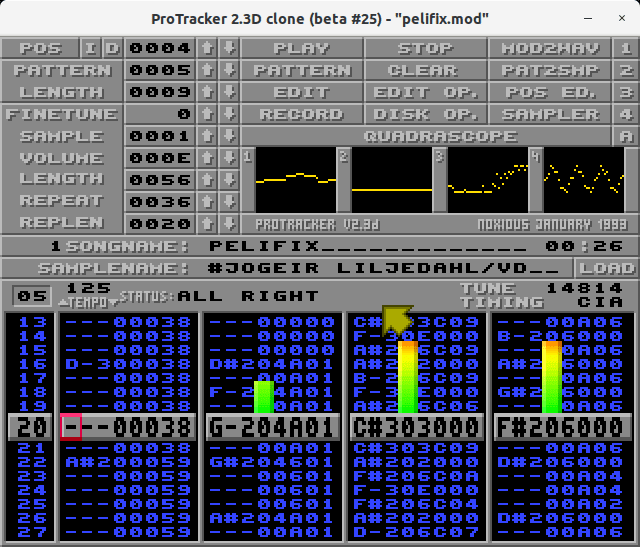Click note G-204A01 in current row
The image size is (640, 547).
(272, 427)
